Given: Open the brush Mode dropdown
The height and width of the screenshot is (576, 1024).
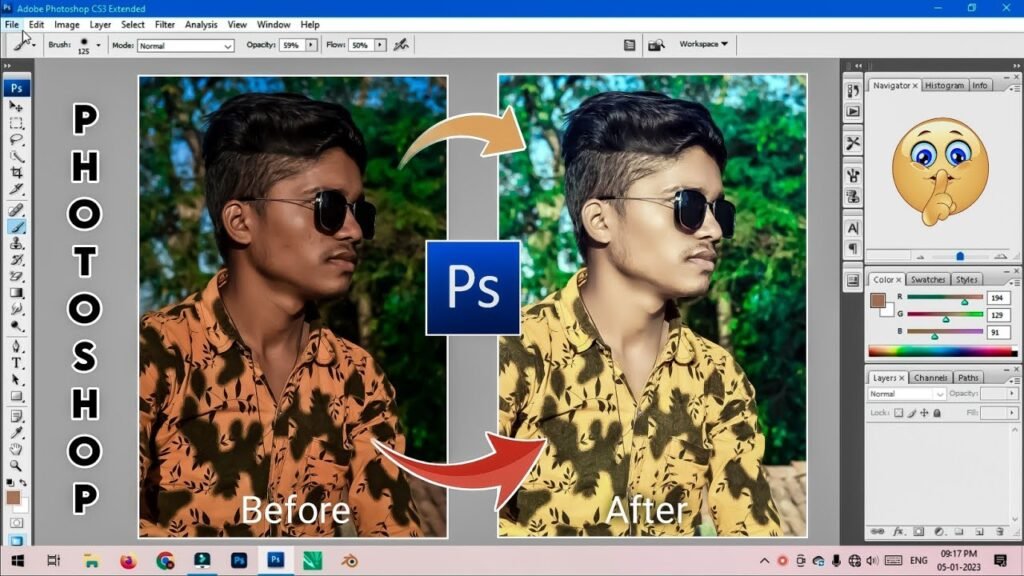Looking at the screenshot, I should point(185,46).
